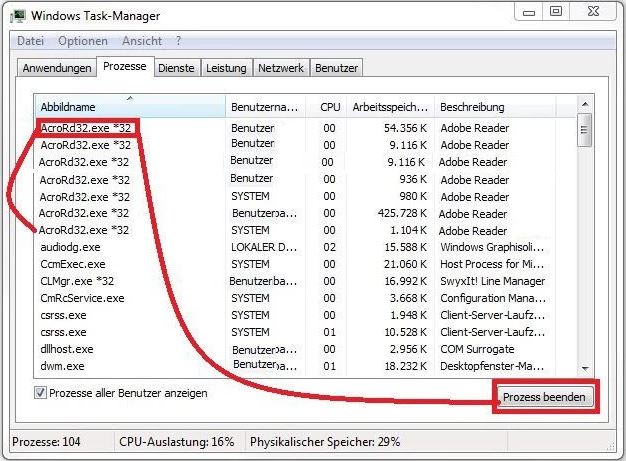The width and height of the screenshot is (626, 461).
Task: Open the question mark help menu
Action: coord(179,41)
